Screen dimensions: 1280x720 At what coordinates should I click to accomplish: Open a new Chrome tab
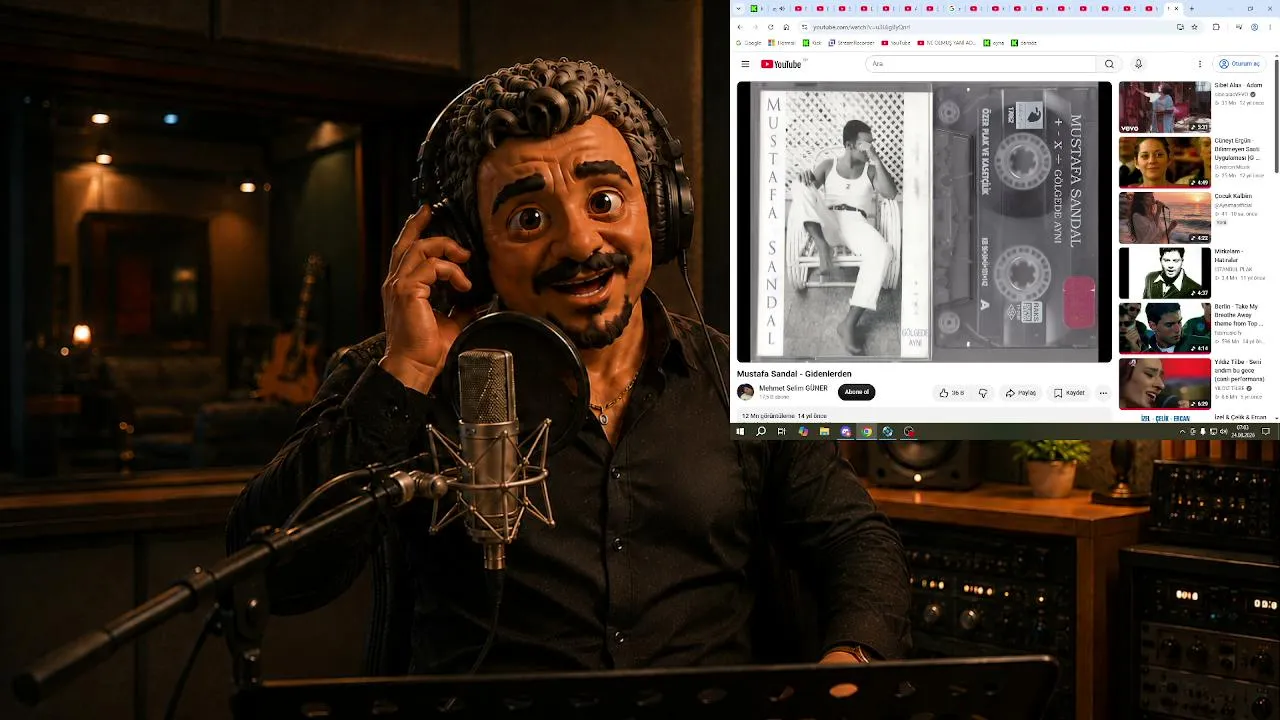[x=1191, y=8]
